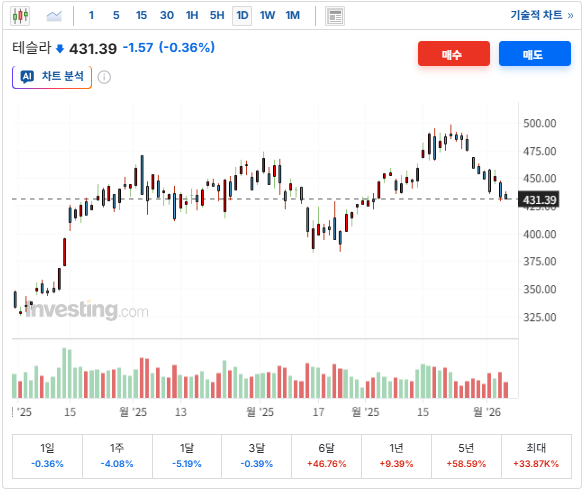Click the 475.00 price axis label
The image size is (583, 491).
pos(539,151)
